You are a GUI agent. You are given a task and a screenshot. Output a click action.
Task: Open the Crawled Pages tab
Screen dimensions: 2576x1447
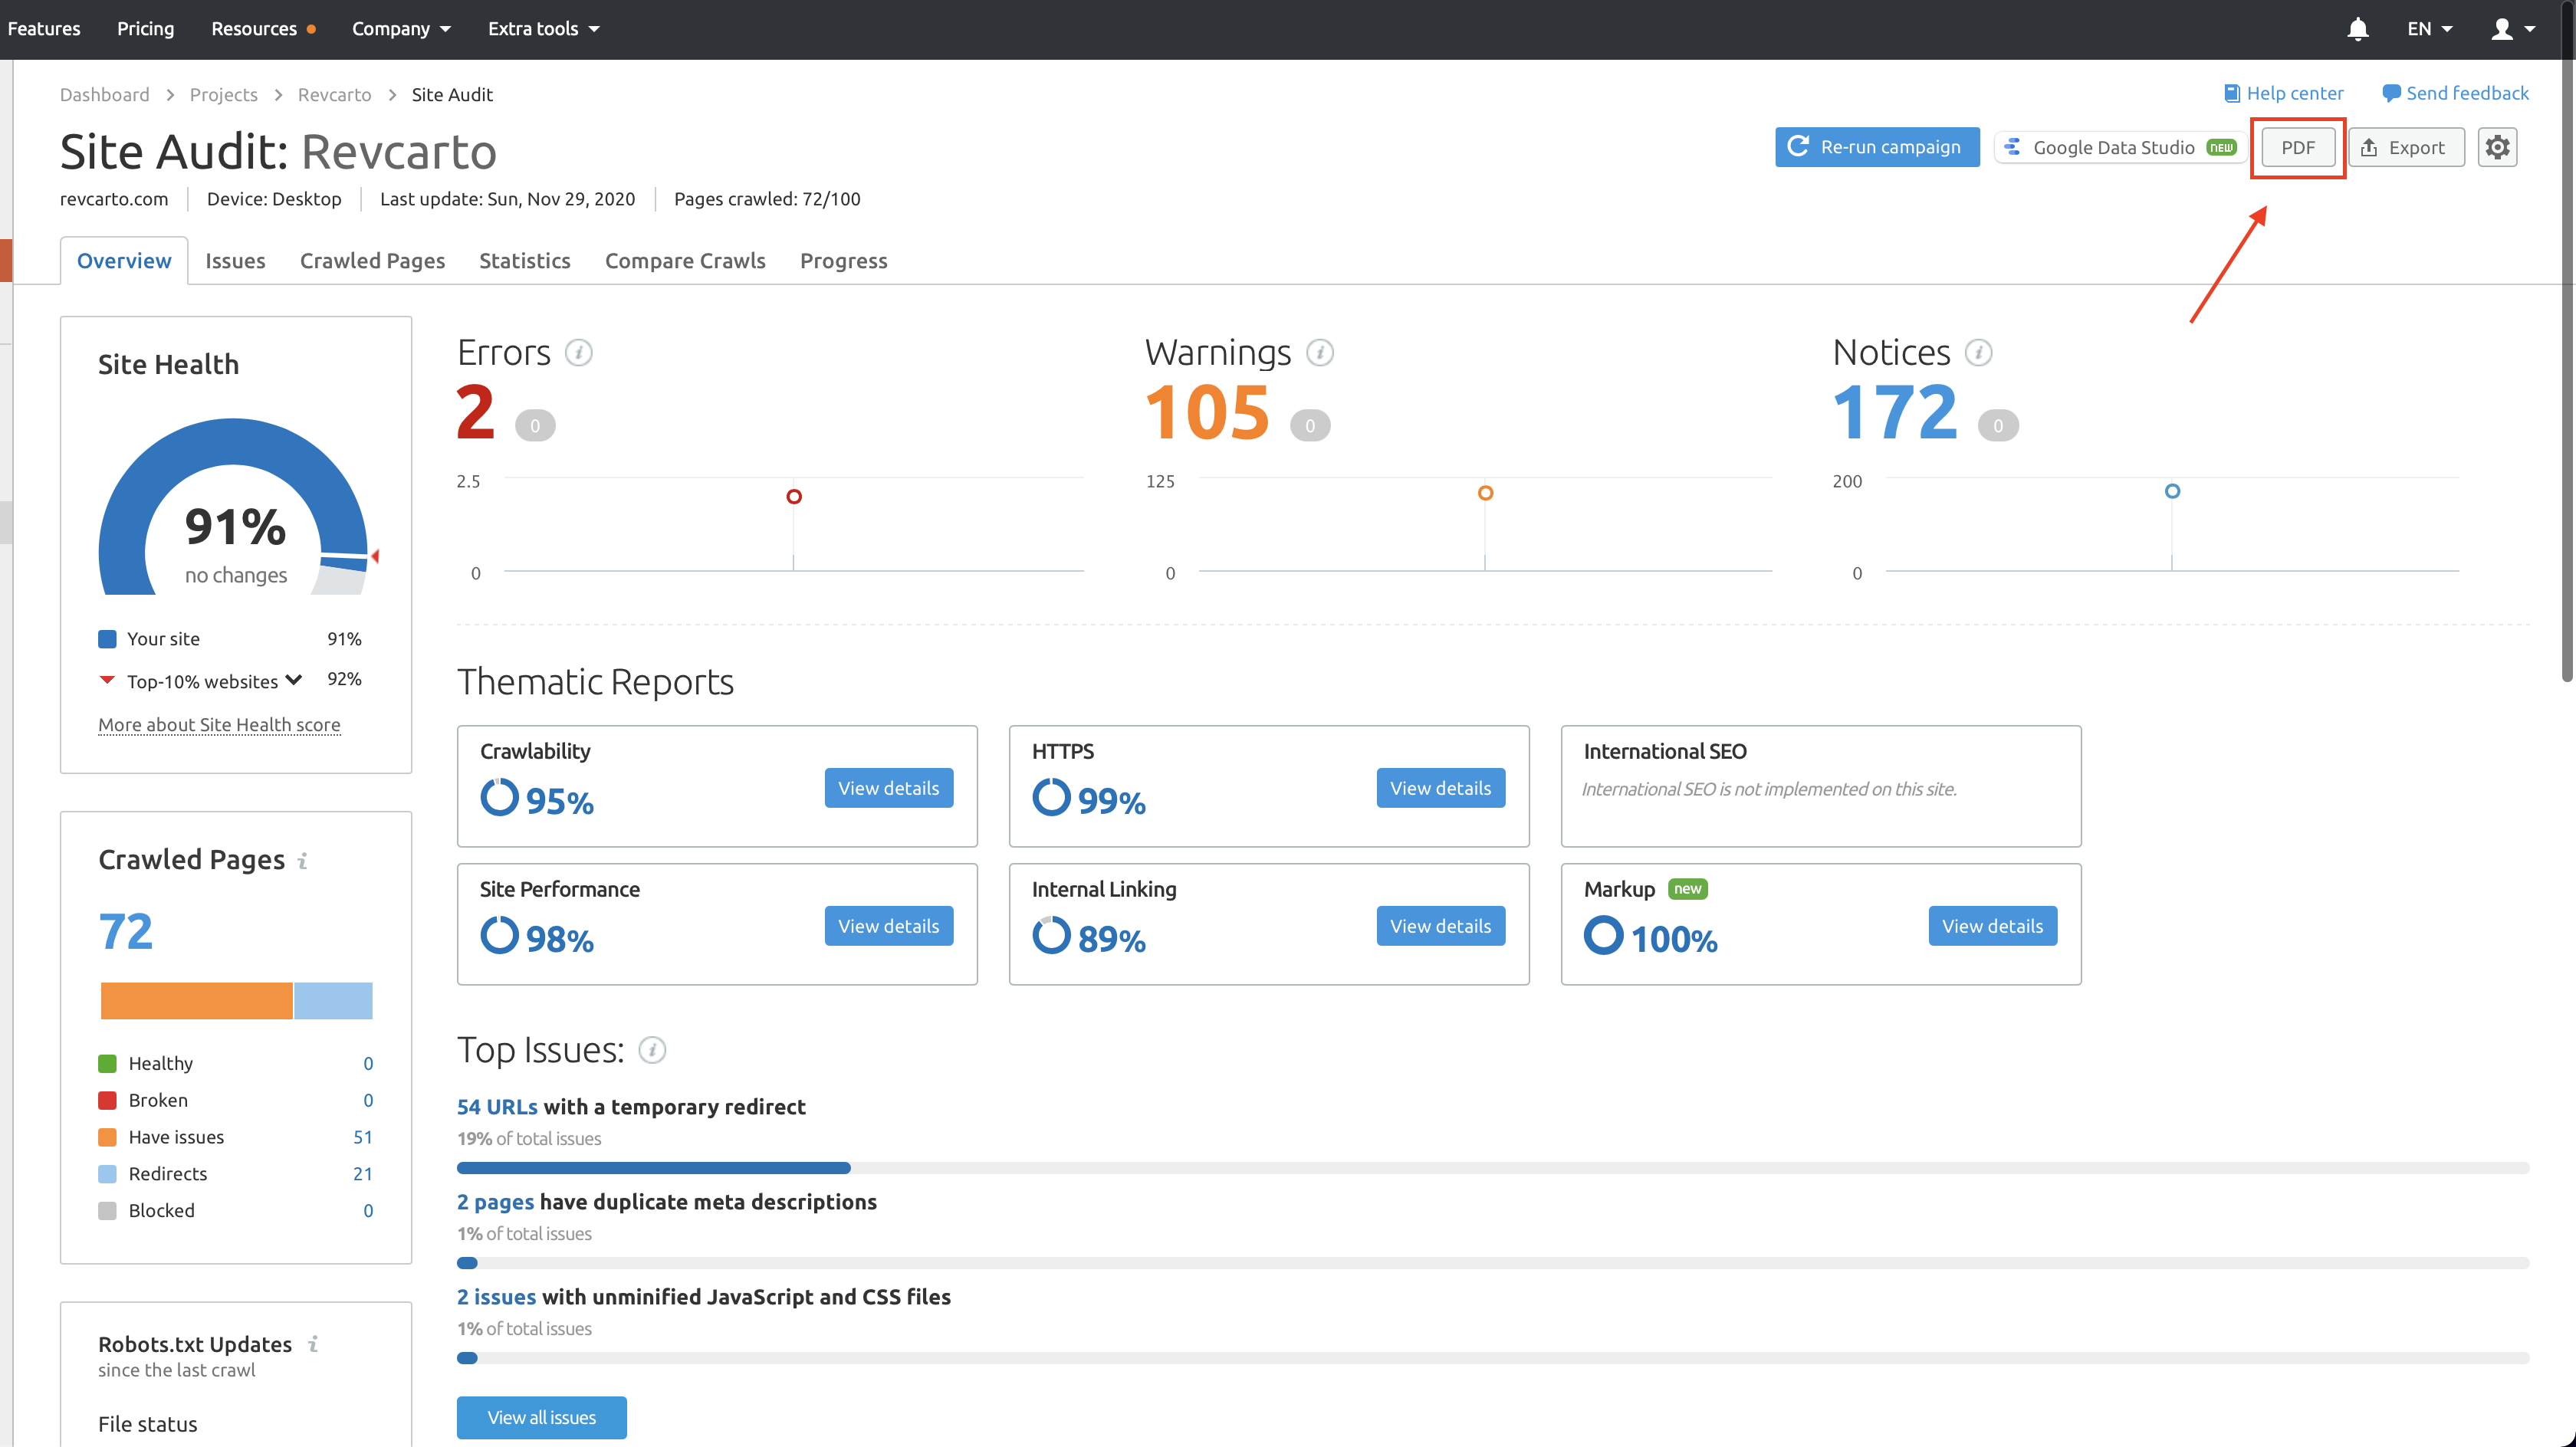(x=372, y=261)
